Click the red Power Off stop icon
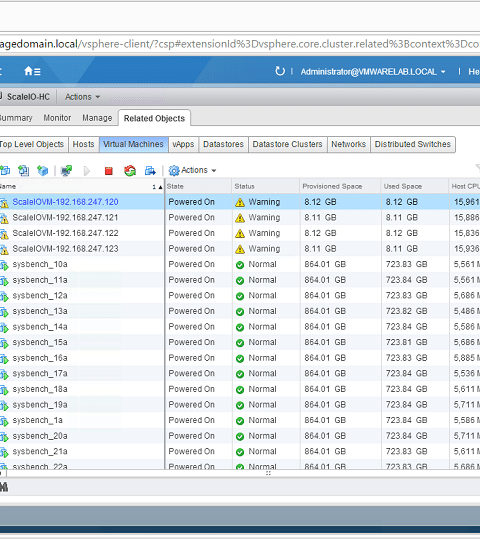 (x=109, y=170)
